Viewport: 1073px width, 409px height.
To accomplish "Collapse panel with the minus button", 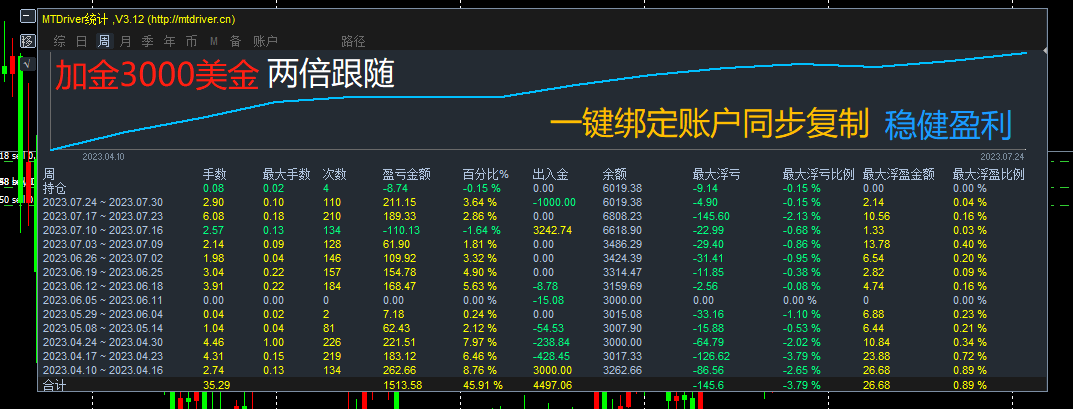I will pos(28,16).
